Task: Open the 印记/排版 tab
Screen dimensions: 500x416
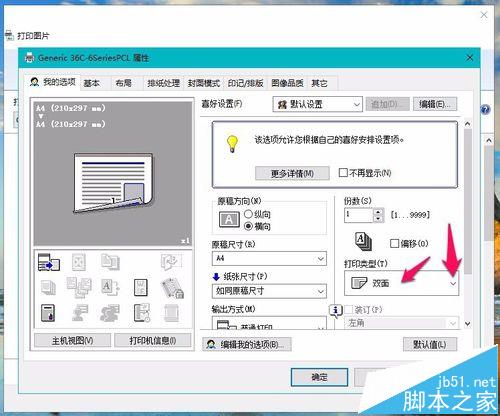Action: (245, 83)
